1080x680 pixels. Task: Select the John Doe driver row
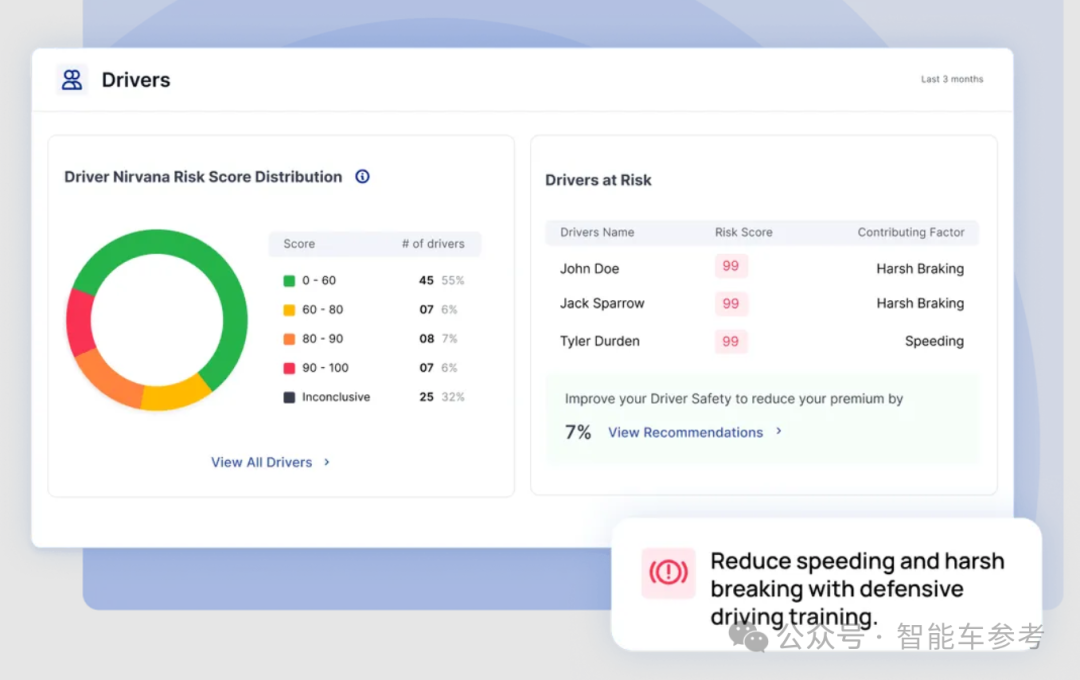pyautogui.click(x=762, y=268)
